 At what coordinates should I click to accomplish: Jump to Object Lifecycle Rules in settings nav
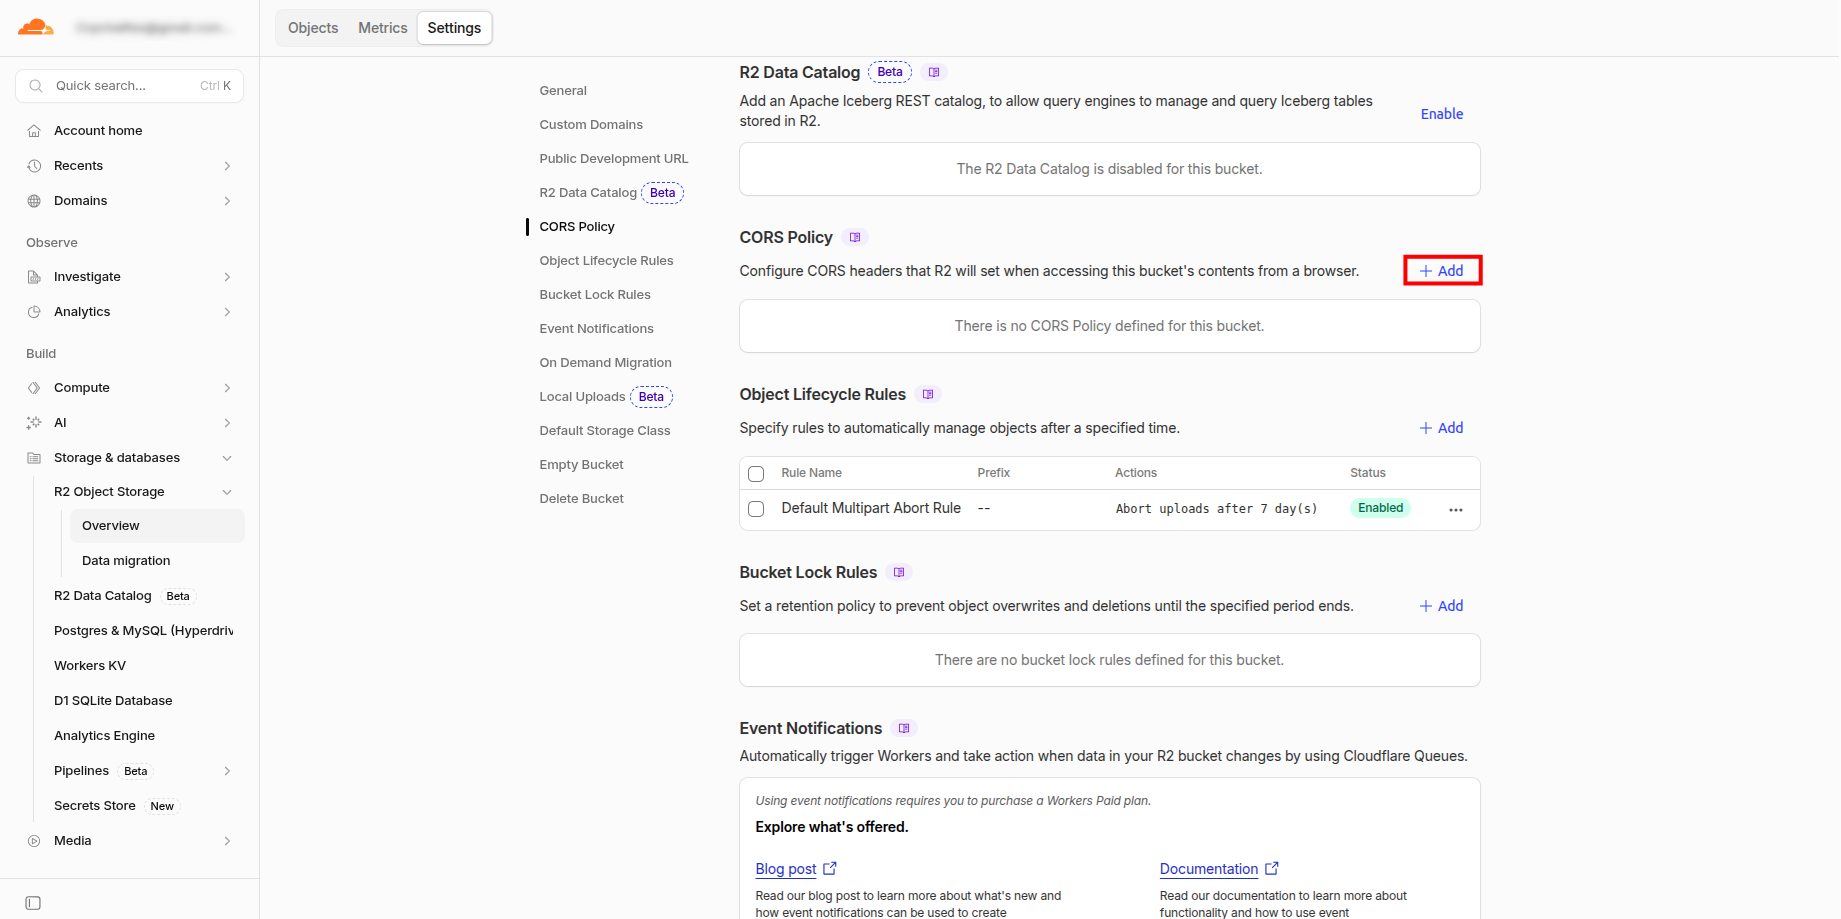606,261
